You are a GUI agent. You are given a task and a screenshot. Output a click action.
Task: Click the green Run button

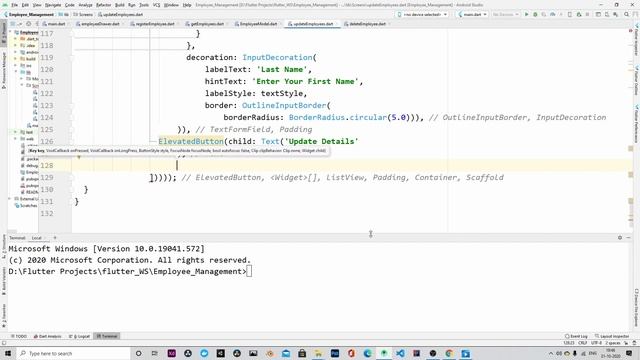[x=527, y=14]
